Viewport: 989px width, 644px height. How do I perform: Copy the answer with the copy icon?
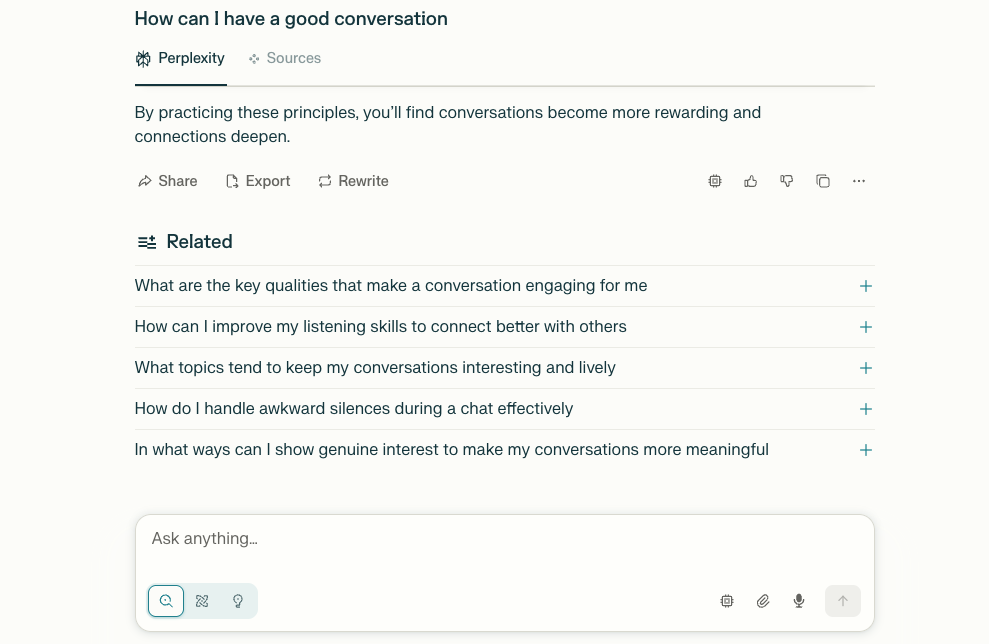point(823,181)
